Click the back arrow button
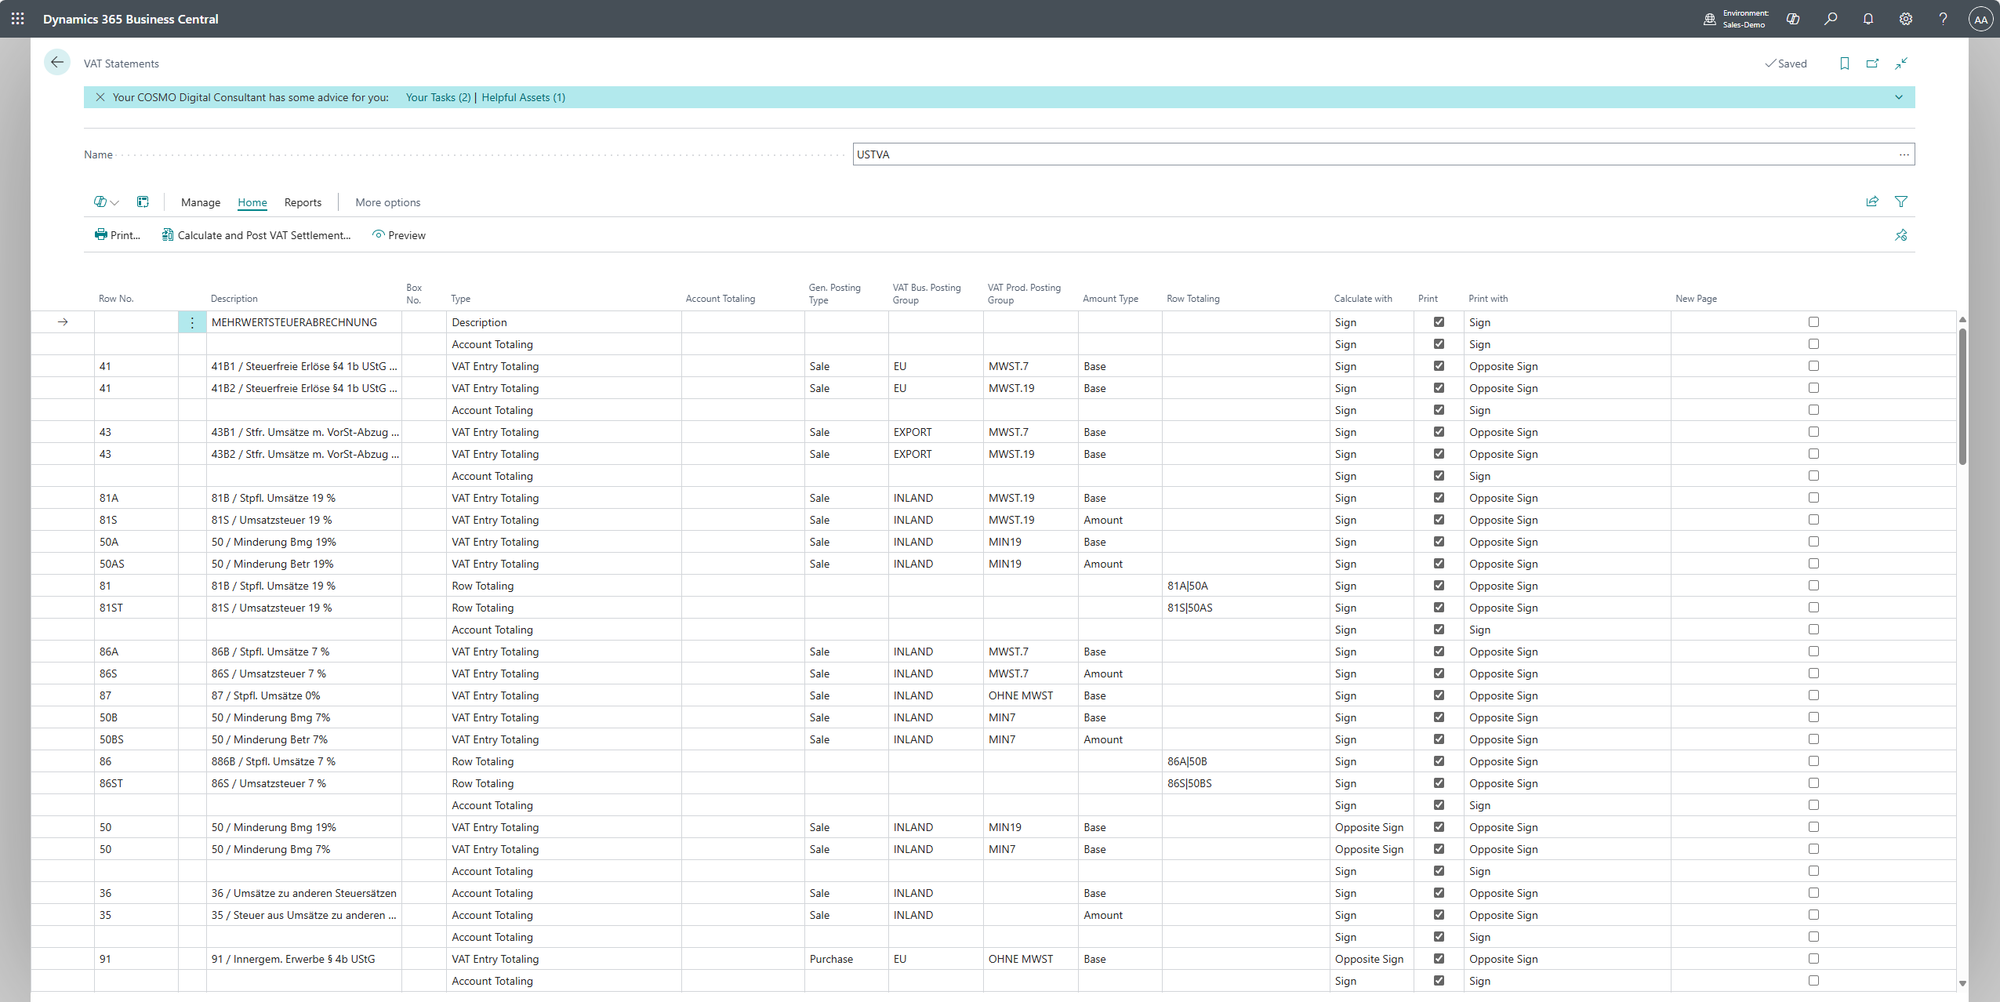The image size is (2000, 1002). [x=57, y=63]
